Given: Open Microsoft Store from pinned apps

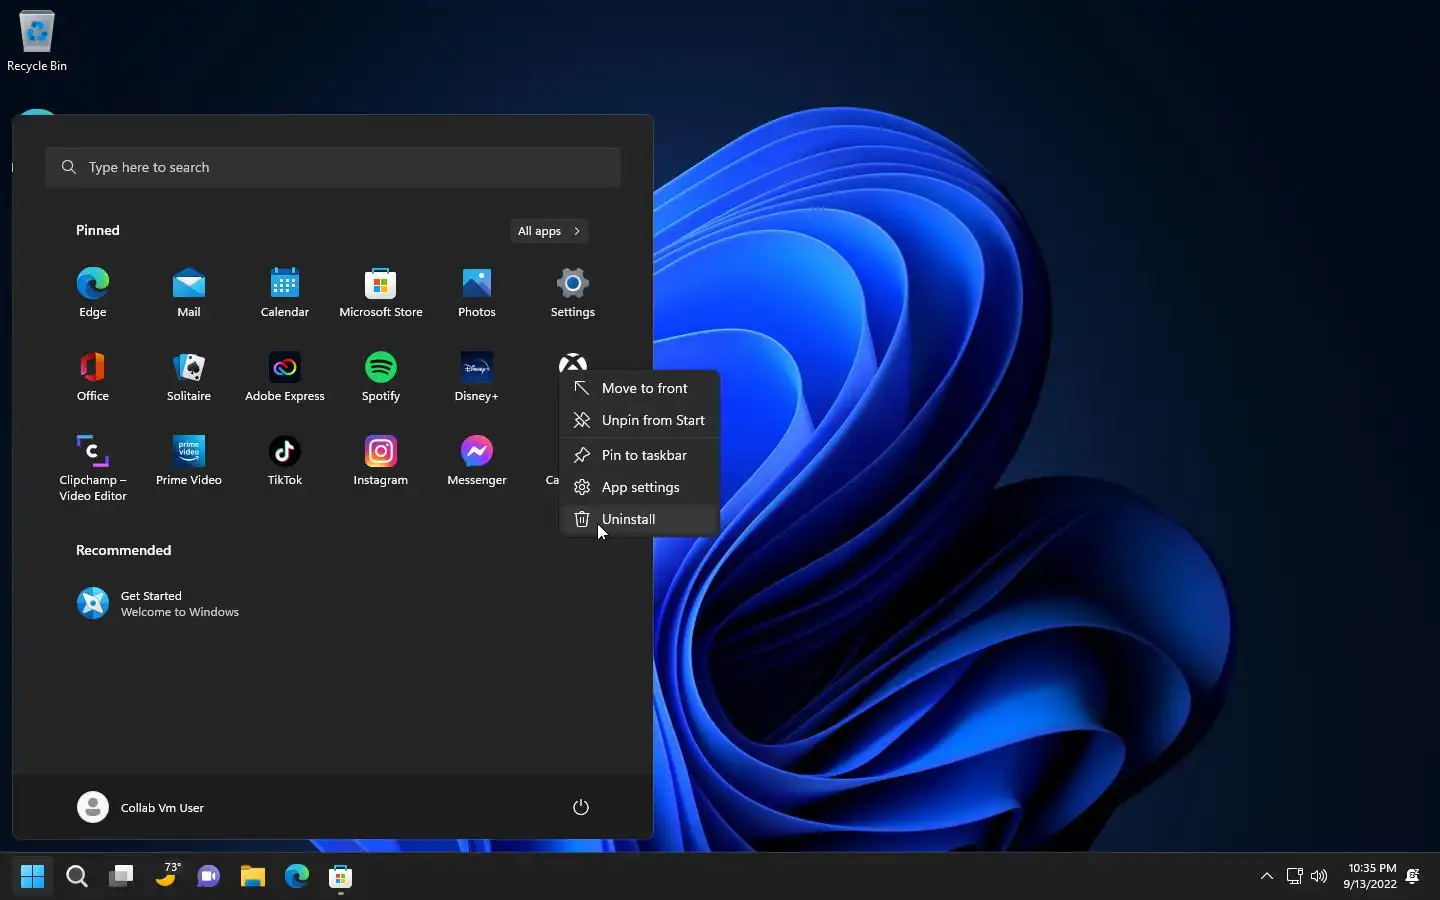Looking at the screenshot, I should click(x=381, y=292).
